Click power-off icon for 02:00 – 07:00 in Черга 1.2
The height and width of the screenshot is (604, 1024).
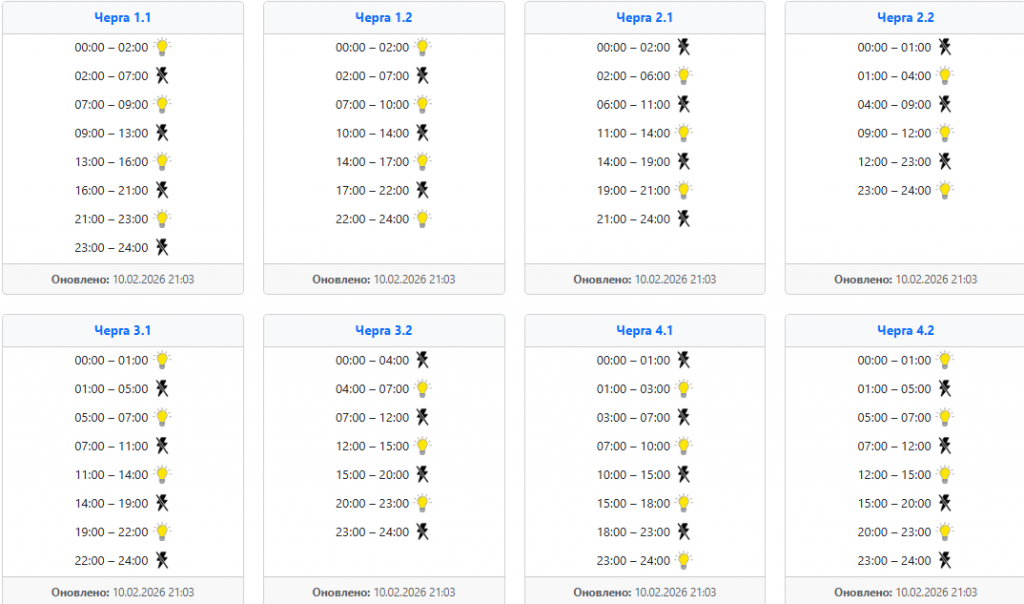pos(423,75)
